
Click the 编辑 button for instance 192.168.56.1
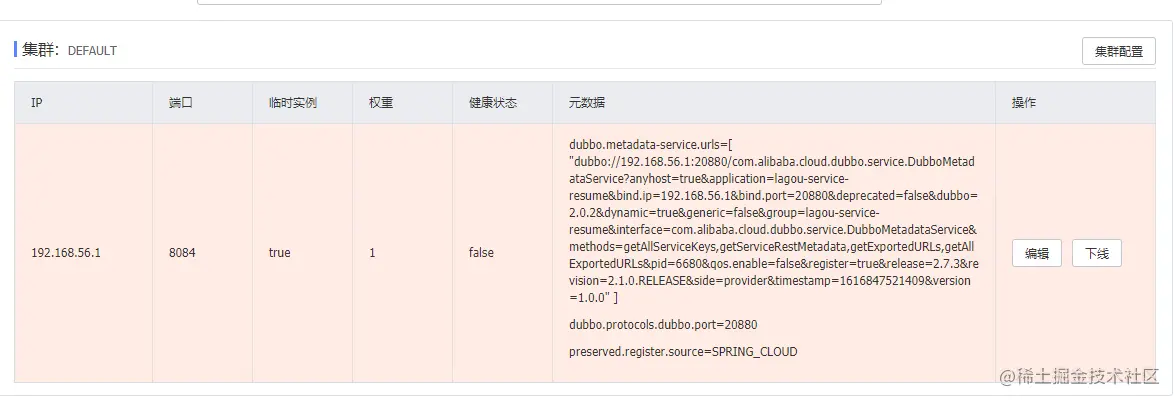(x=1036, y=254)
